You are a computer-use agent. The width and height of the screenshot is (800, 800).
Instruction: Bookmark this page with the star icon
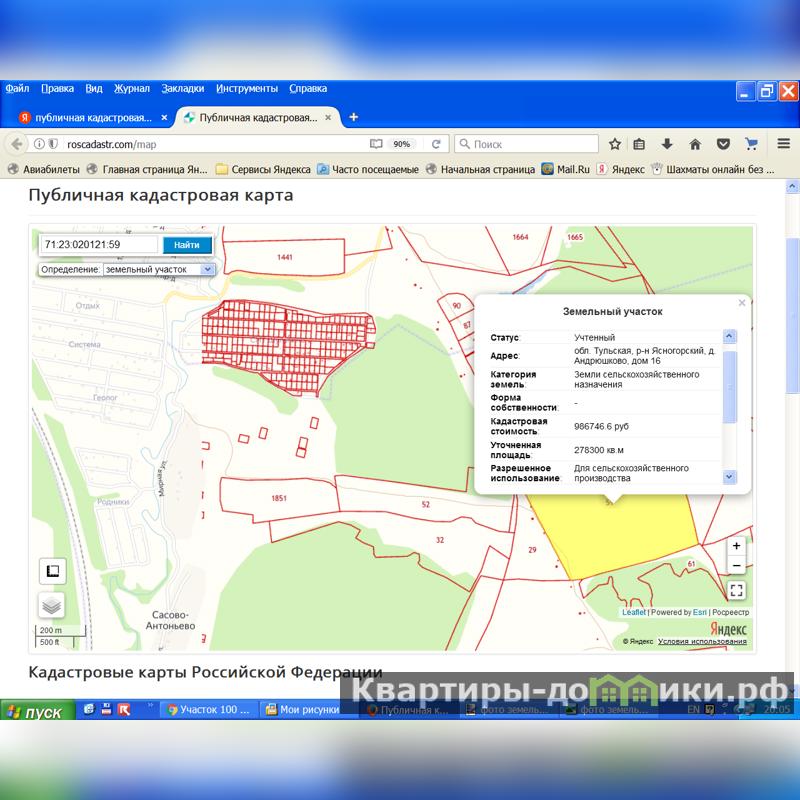point(615,144)
